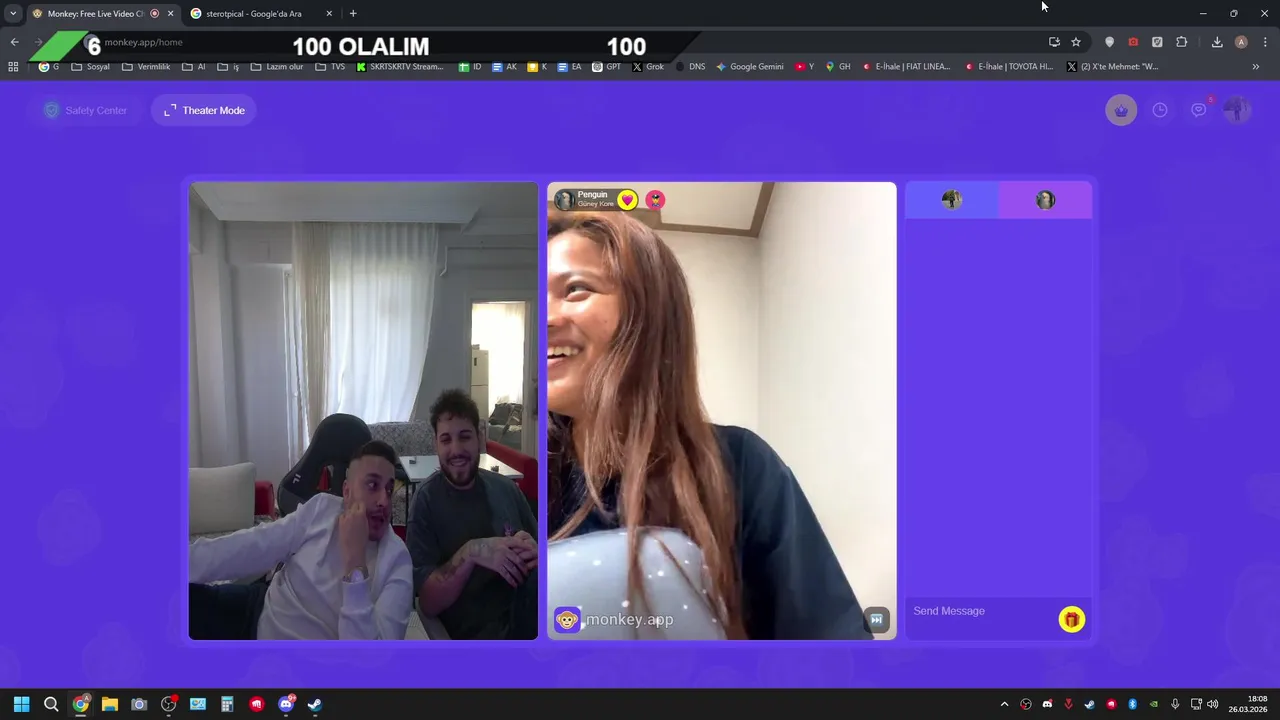Viewport: 1280px width, 720px height.
Task: Open Windows Start menu
Action: [x=21, y=704]
